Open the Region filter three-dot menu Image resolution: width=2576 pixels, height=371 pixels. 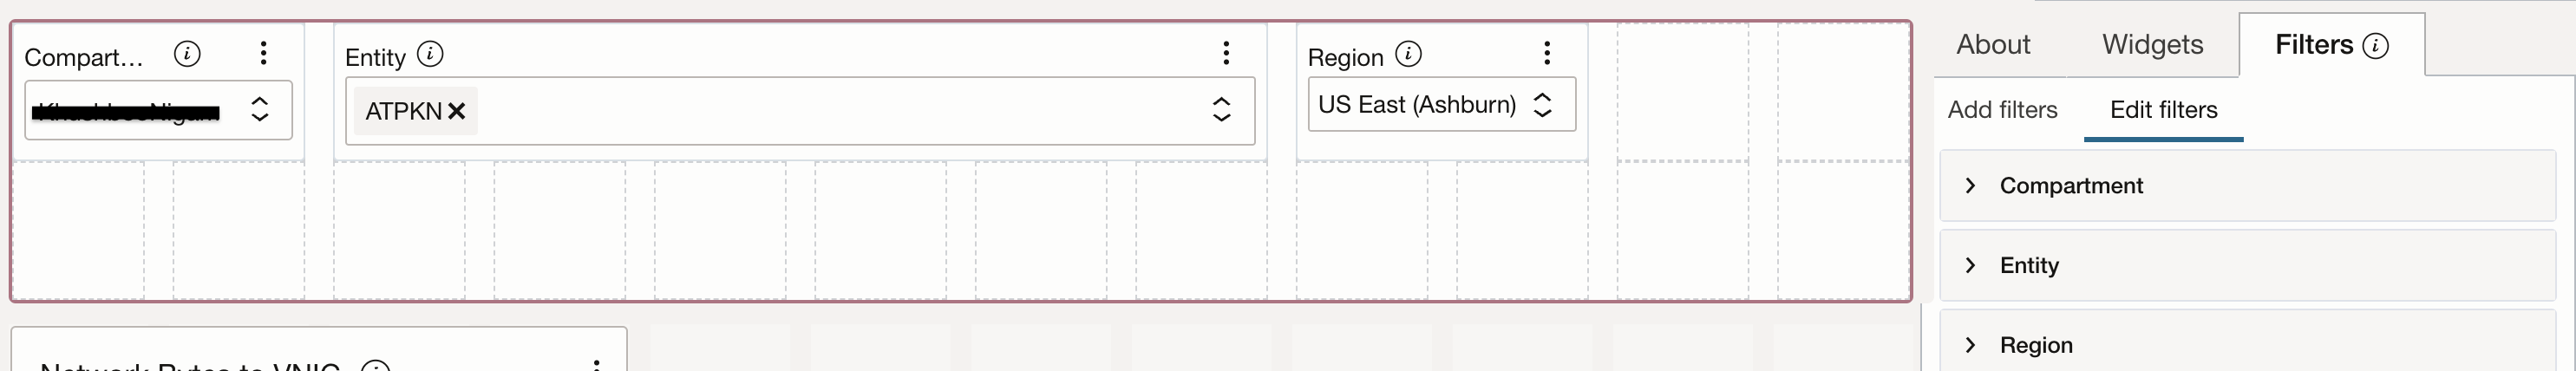tap(1547, 53)
